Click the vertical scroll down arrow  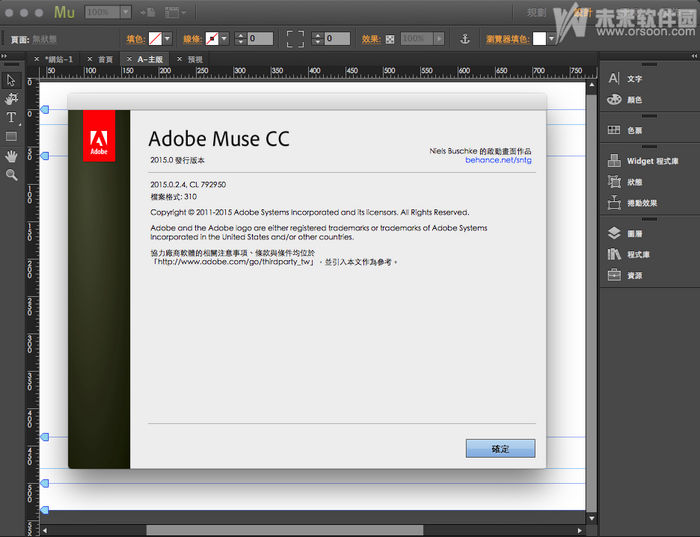click(x=592, y=518)
